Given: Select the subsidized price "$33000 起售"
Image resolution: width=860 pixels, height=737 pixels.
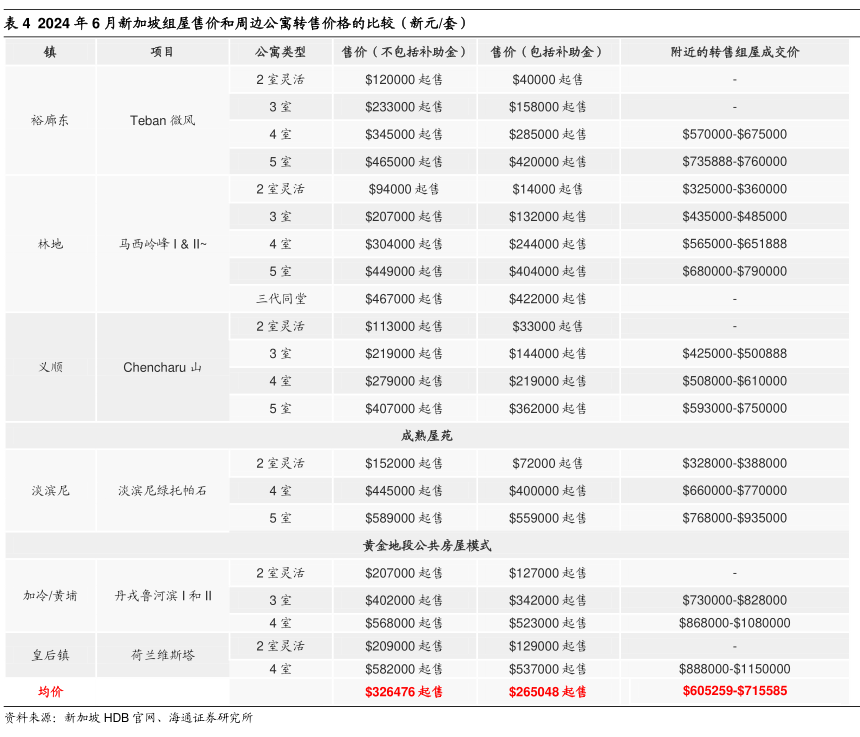Looking at the screenshot, I should [547, 326].
